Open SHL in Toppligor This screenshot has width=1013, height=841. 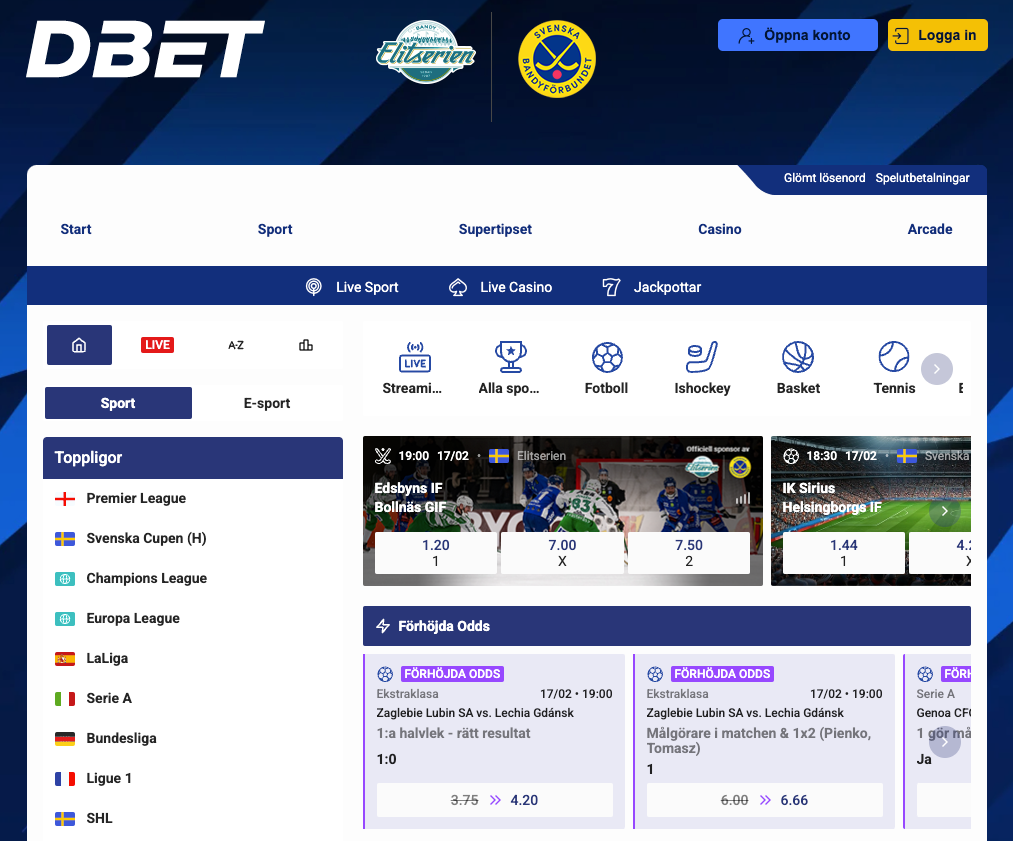pyautogui.click(x=193, y=819)
